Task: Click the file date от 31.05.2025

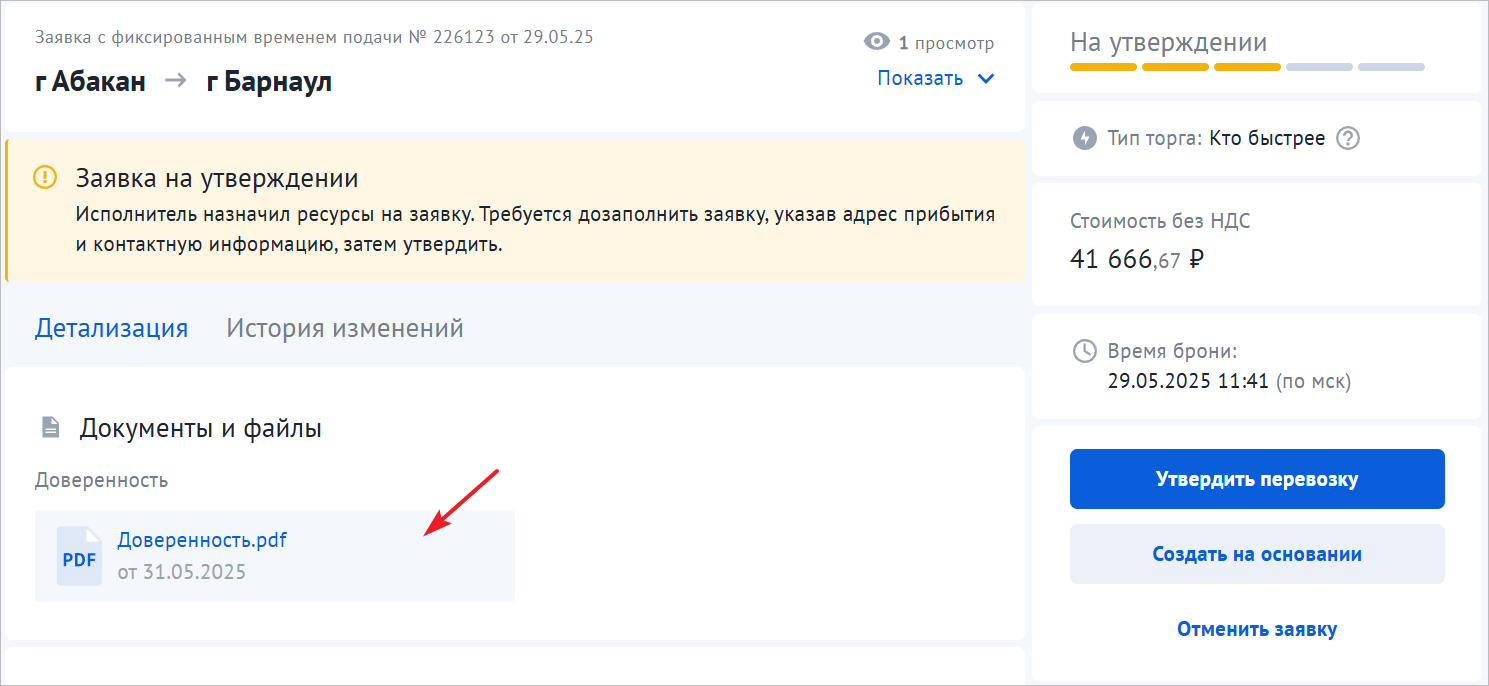Action: (181, 572)
